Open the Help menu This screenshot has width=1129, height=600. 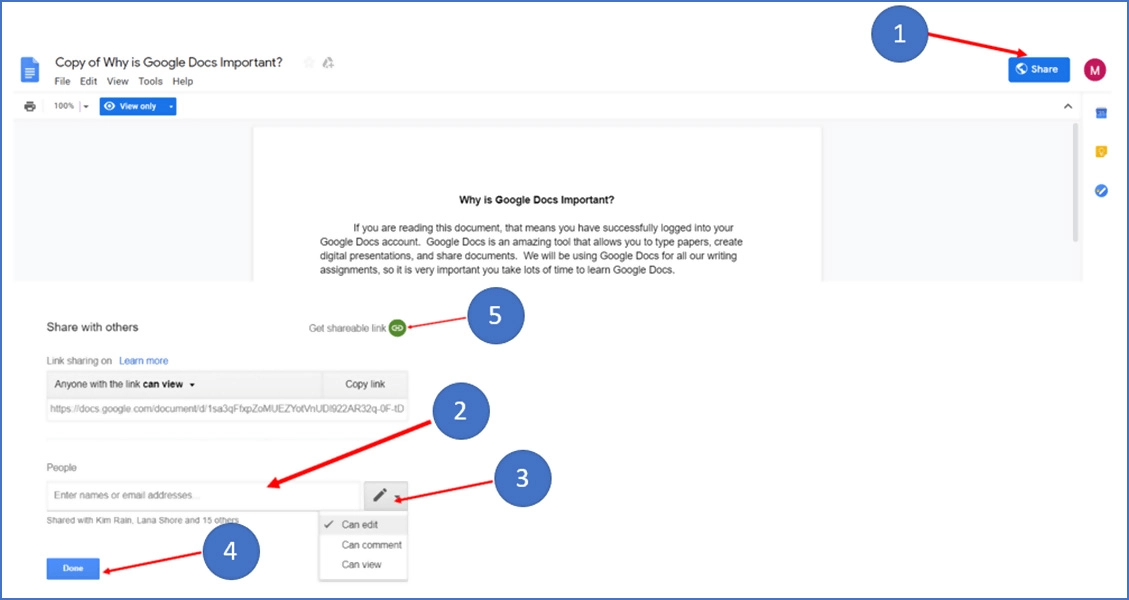click(183, 81)
